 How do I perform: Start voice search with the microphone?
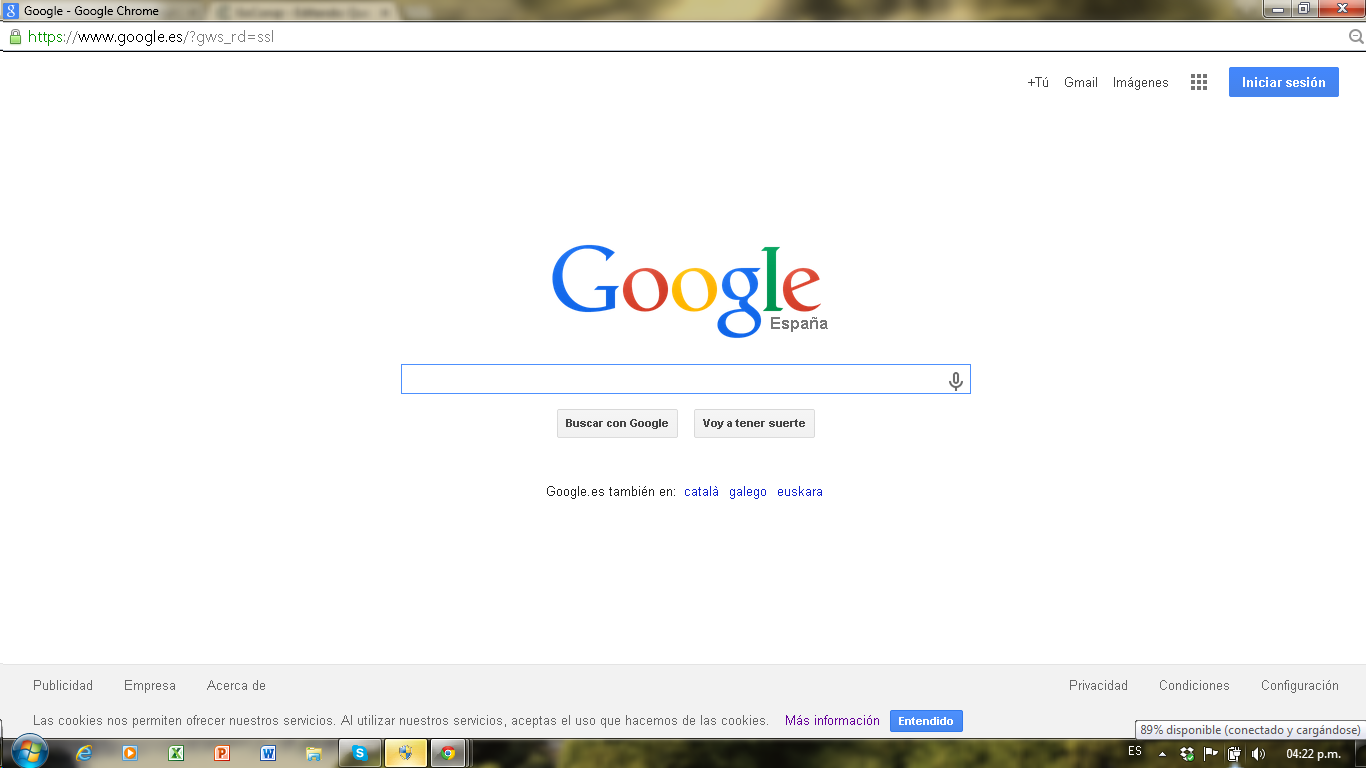956,380
